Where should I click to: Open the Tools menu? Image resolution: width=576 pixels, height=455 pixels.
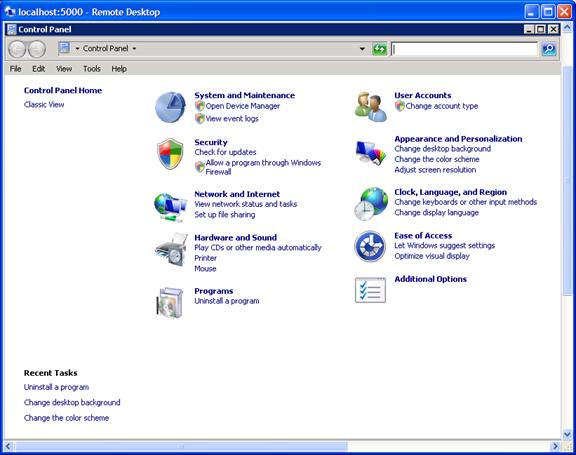point(91,69)
